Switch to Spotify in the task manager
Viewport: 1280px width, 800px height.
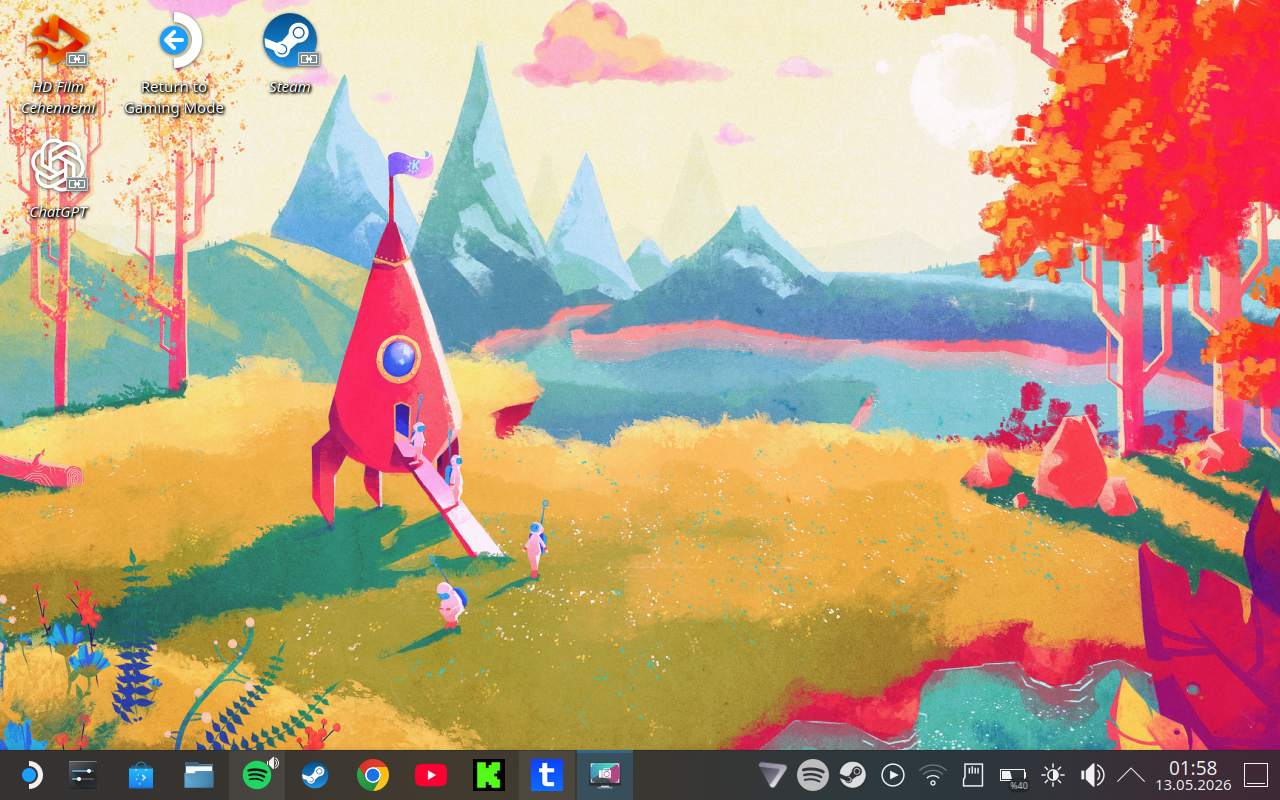click(257, 775)
